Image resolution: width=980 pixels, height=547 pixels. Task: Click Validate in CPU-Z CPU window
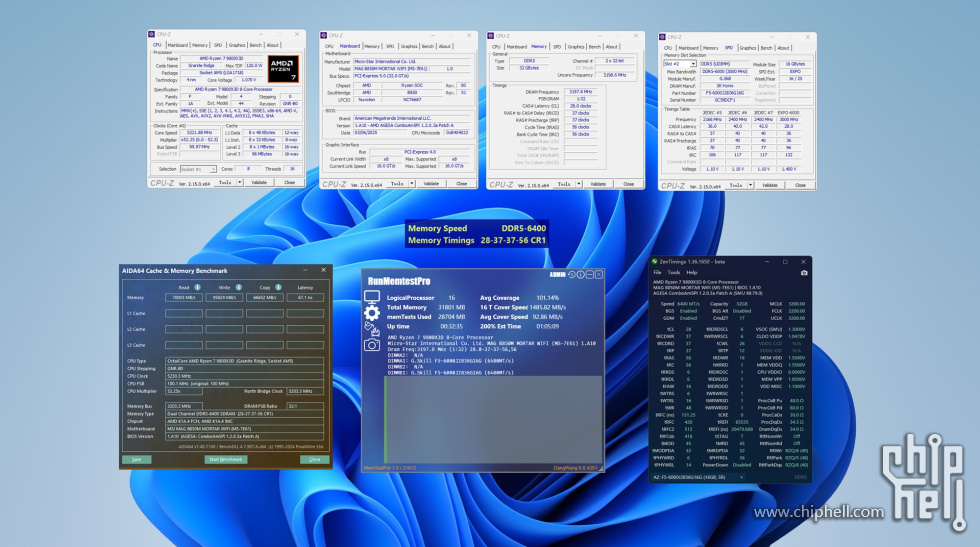pos(259,183)
